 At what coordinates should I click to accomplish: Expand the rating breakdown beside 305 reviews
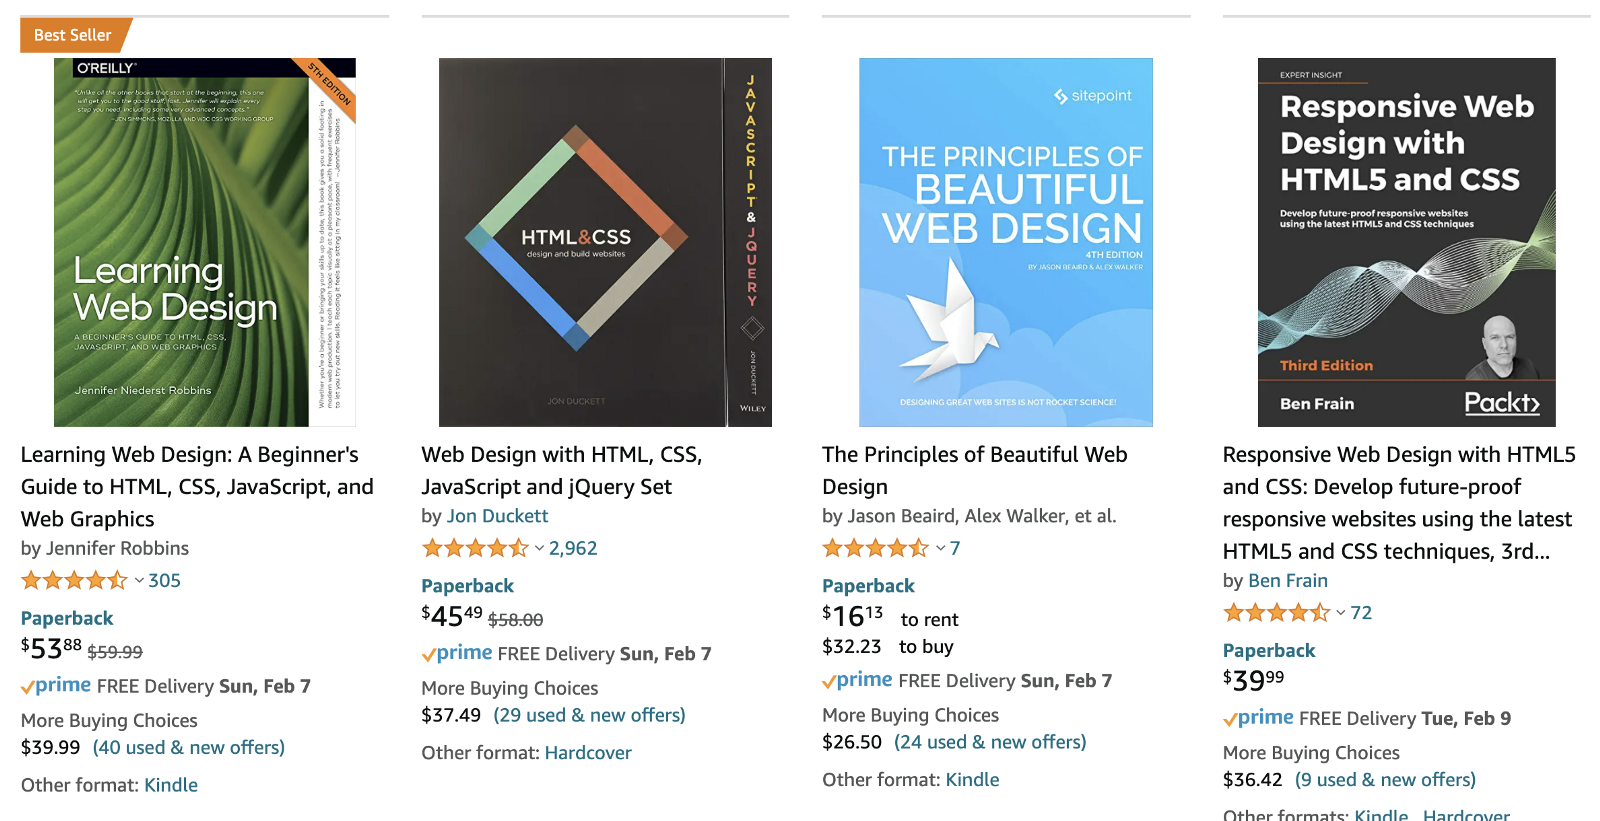pyautogui.click(x=138, y=580)
